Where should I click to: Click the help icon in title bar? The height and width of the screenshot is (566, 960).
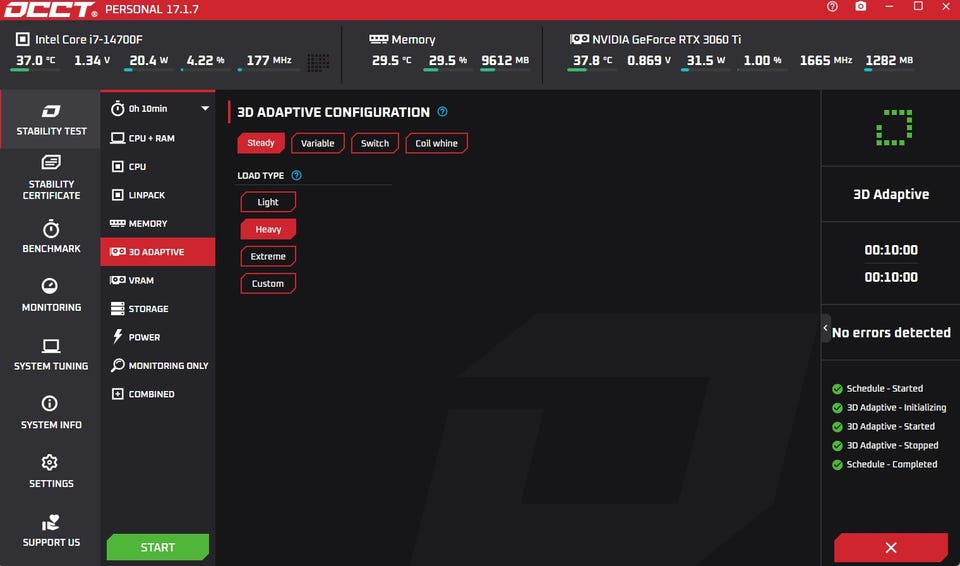832,7
